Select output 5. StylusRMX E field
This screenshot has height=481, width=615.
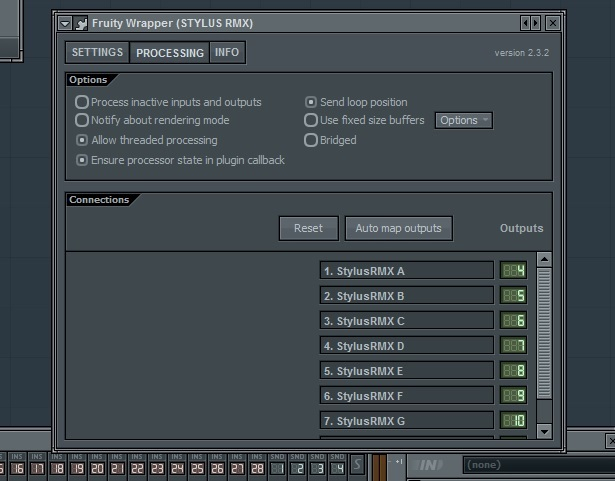(407, 370)
